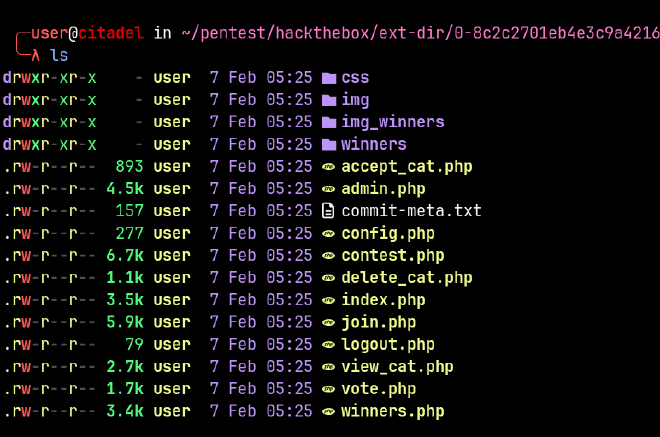
Task: Select the config.php filename
Action: (x=388, y=234)
